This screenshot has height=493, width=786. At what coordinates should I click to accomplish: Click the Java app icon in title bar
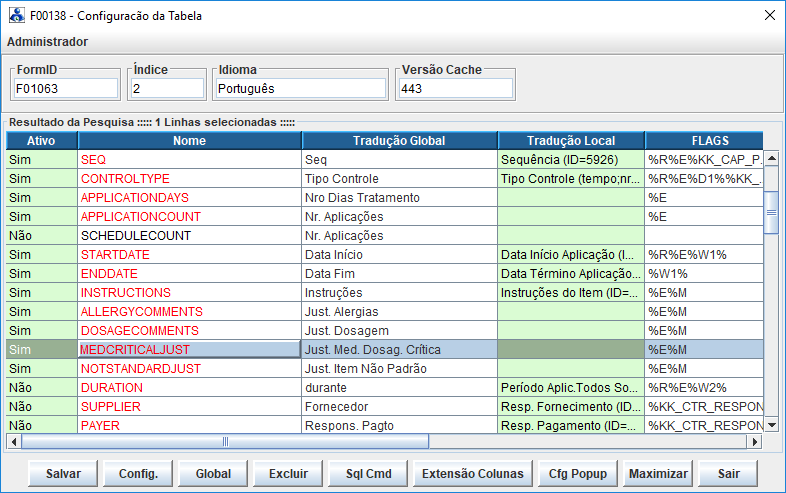(16, 15)
